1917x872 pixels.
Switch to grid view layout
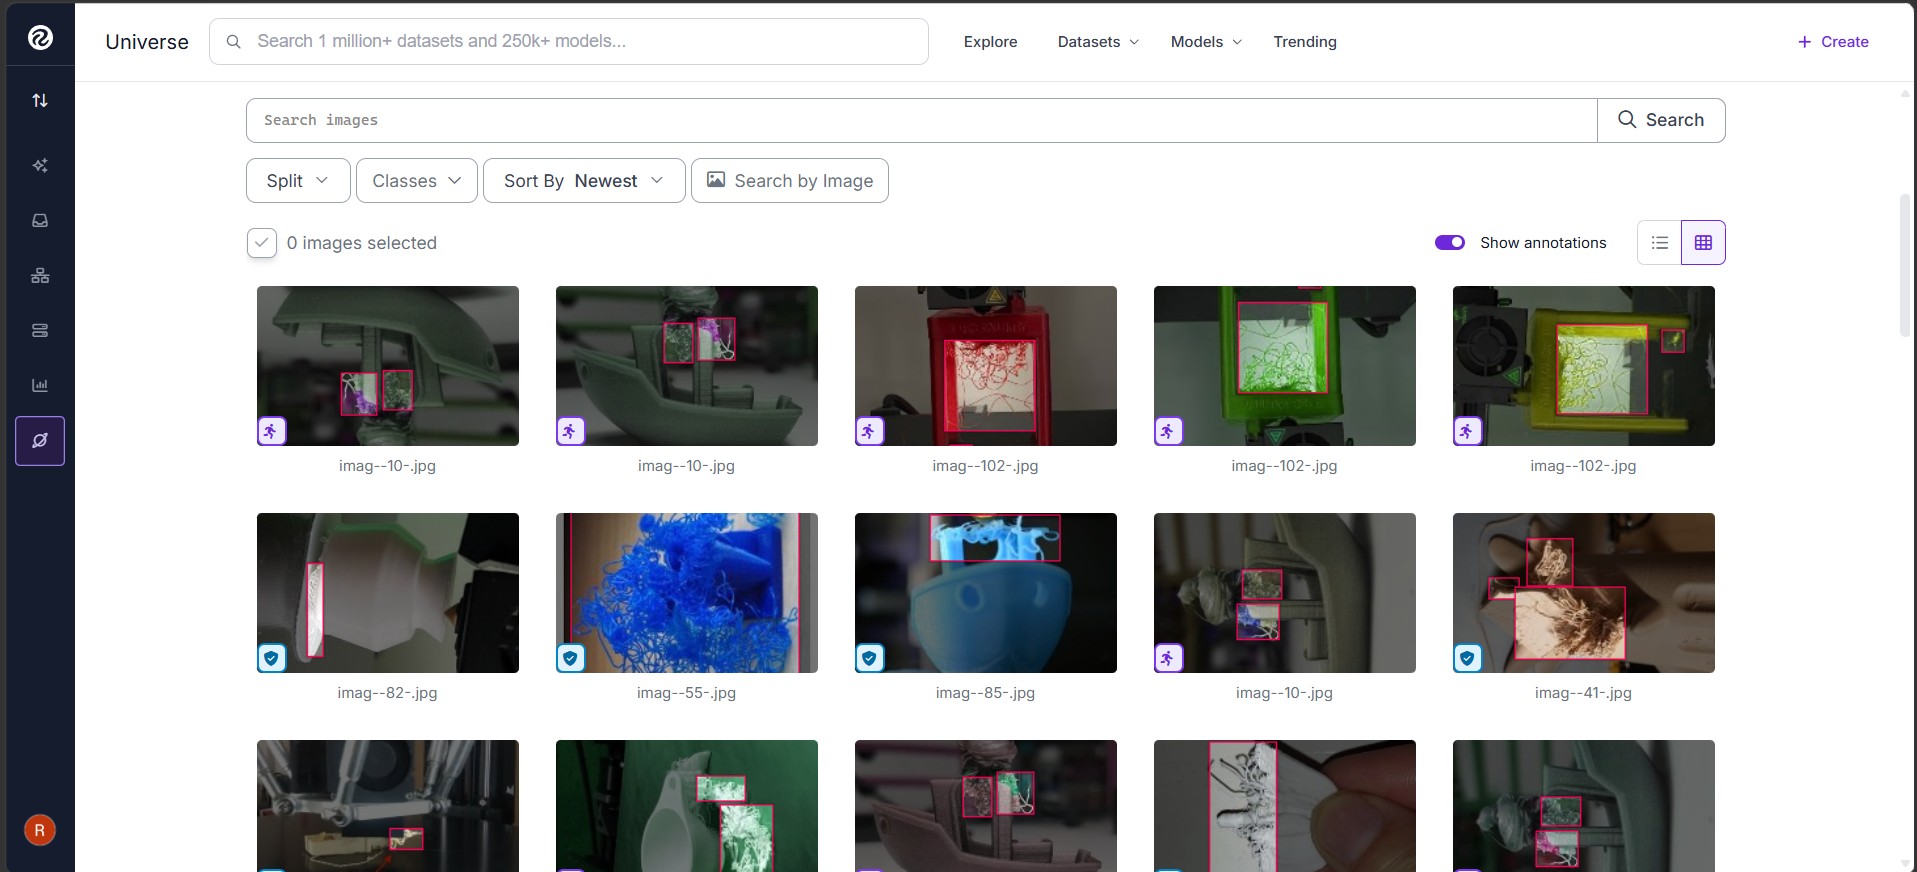1703,243
